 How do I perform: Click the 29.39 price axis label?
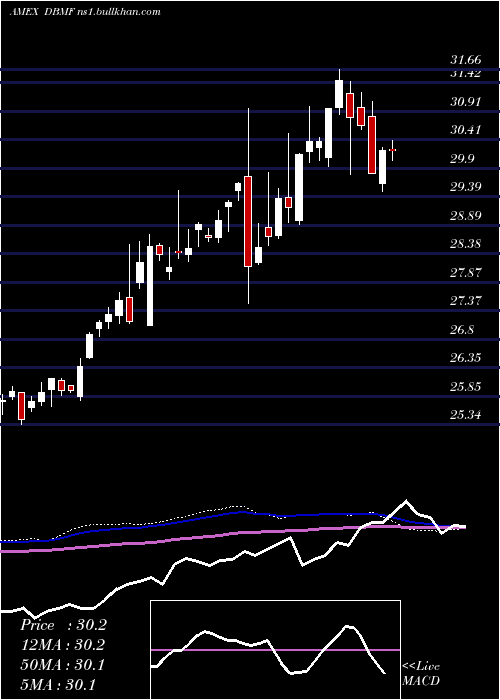coord(466,187)
